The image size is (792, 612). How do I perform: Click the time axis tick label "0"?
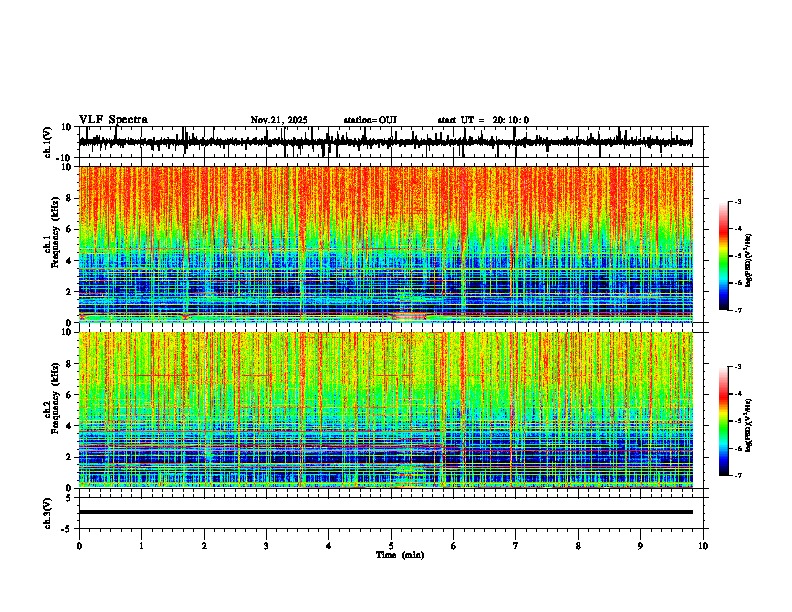(x=79, y=546)
